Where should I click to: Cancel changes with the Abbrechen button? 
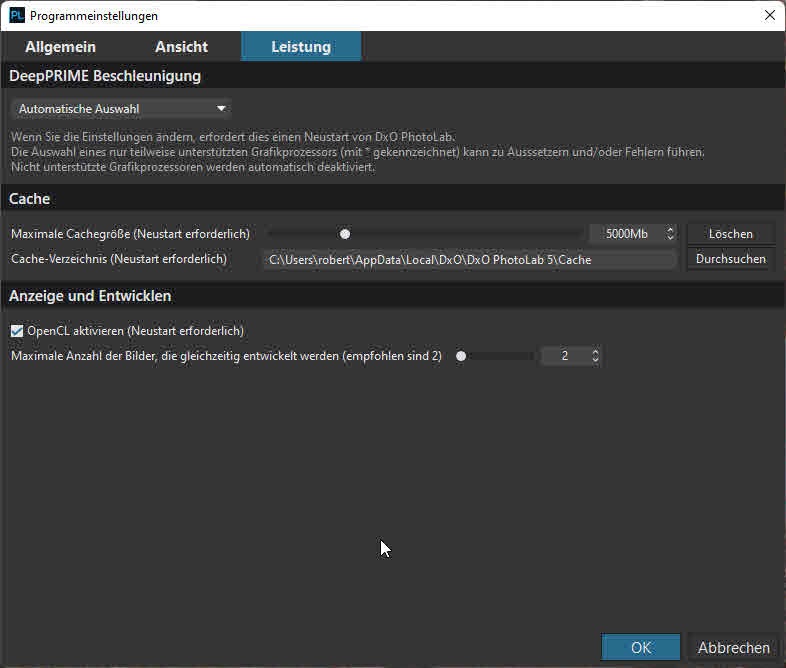click(734, 648)
